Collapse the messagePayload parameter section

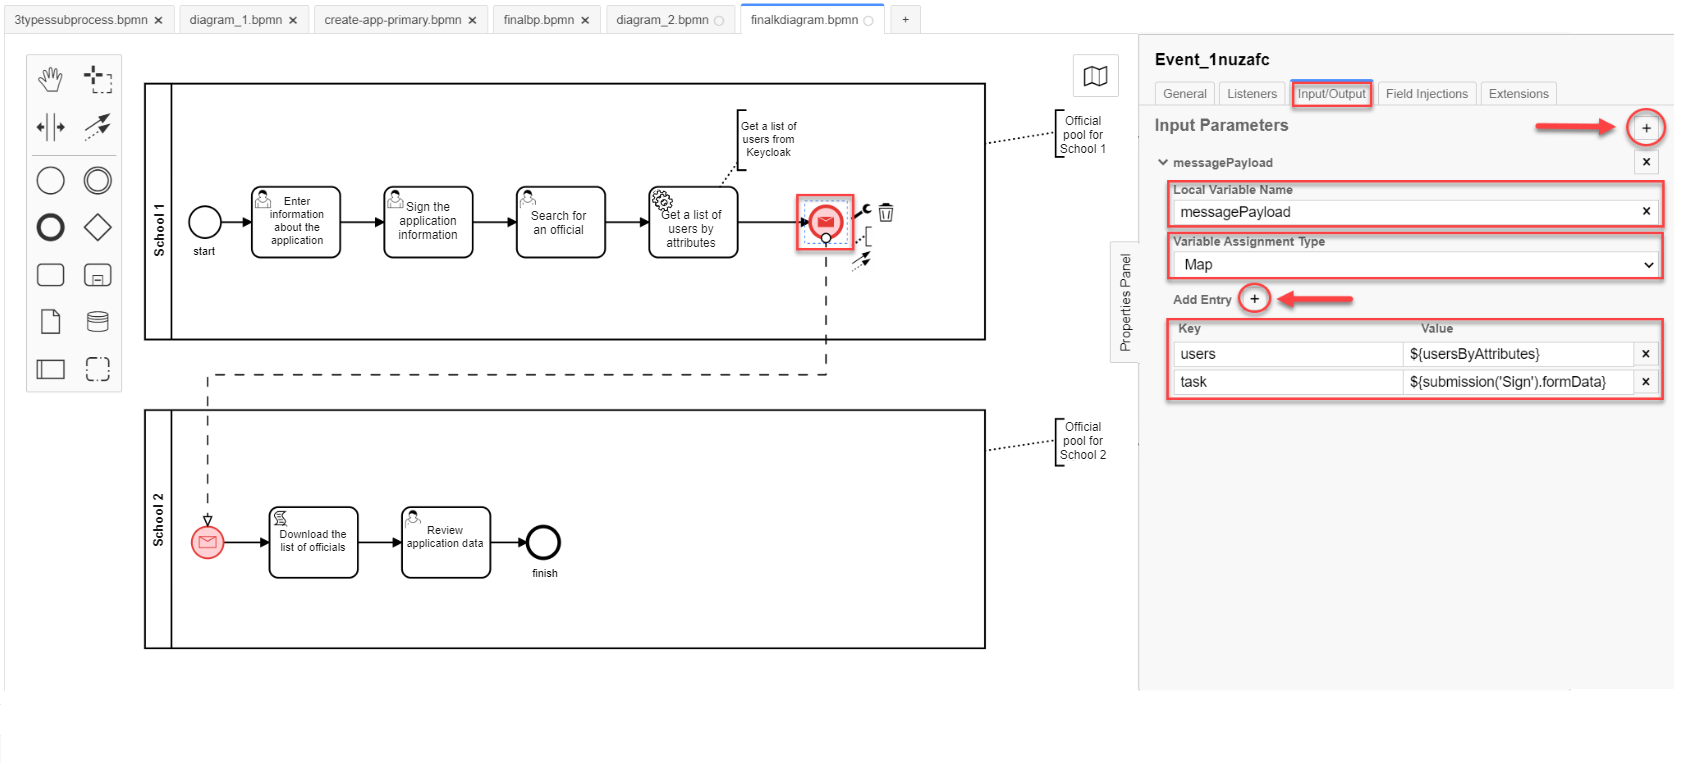[1163, 162]
